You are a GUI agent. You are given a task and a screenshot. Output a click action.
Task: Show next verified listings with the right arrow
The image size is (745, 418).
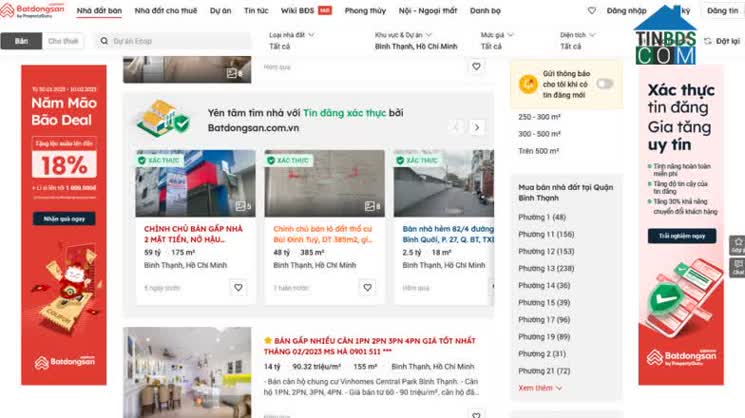477,127
